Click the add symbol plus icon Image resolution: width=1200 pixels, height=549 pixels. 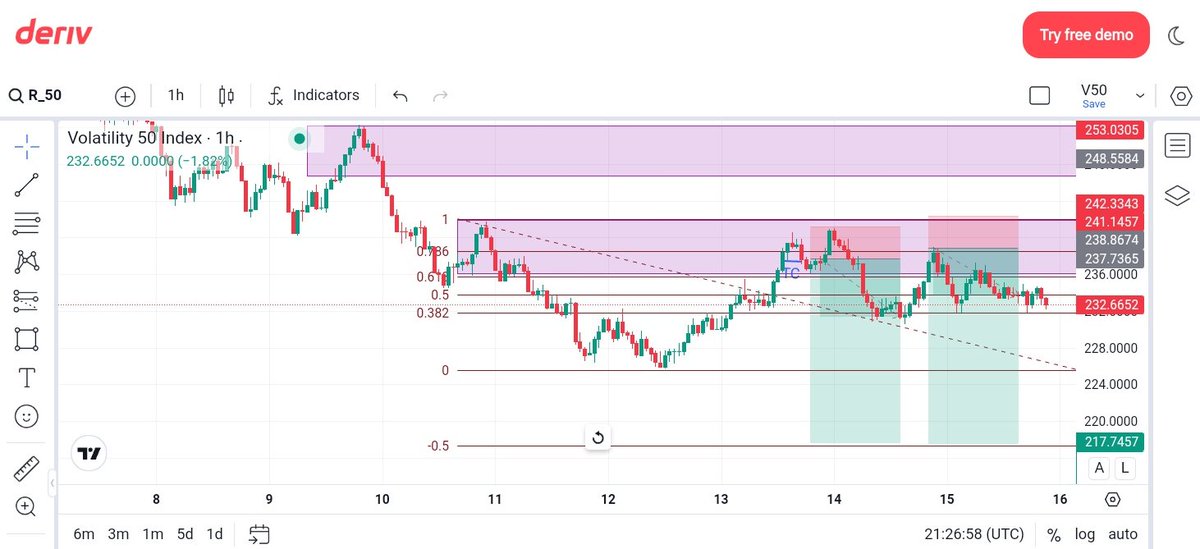125,96
